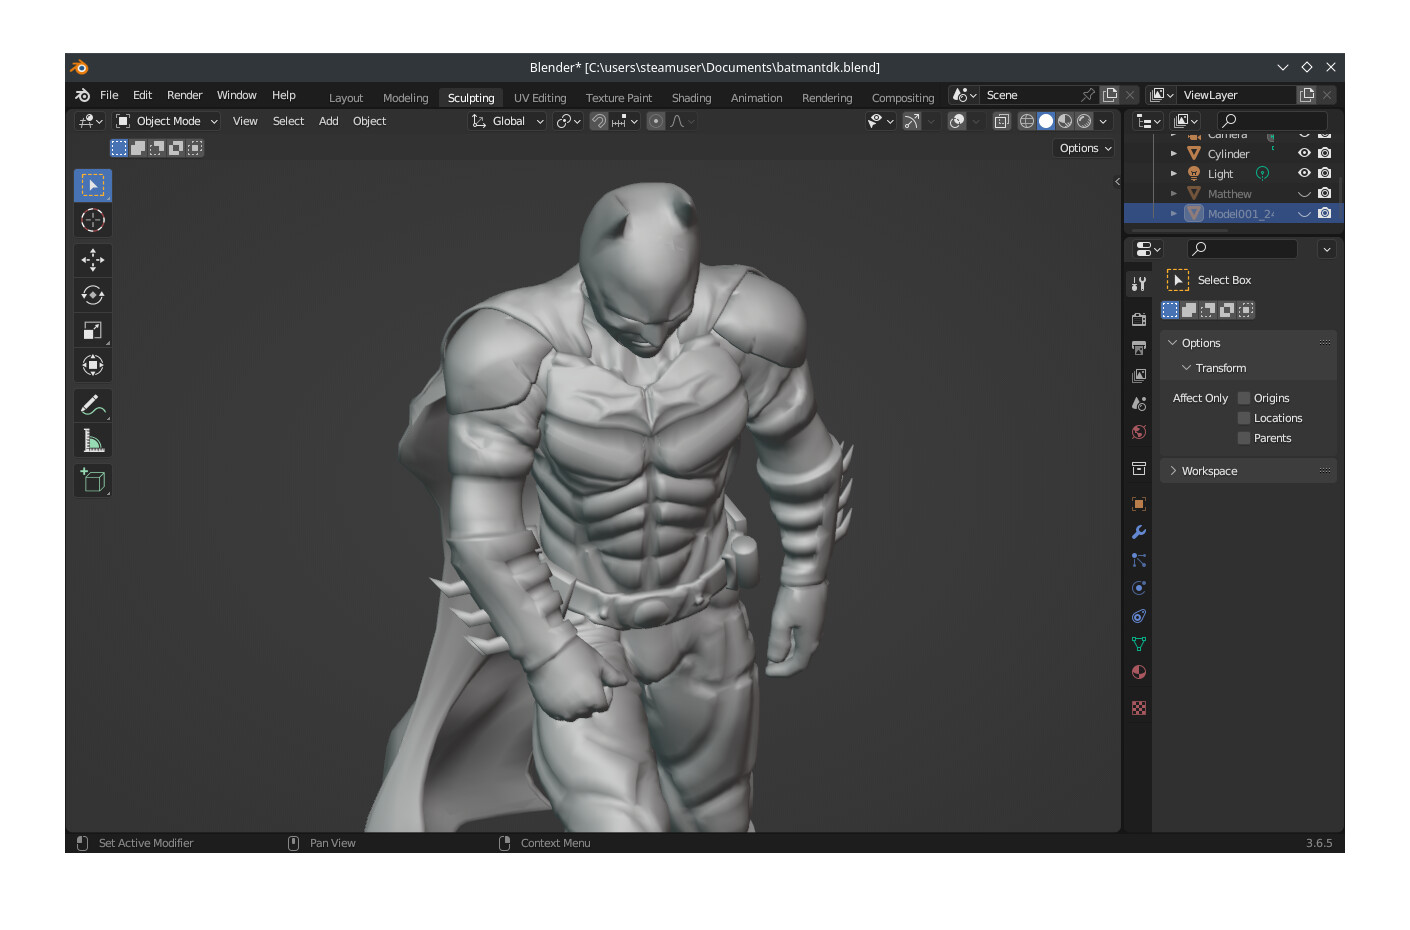Open the Object Constraints properties tab
The width and height of the screenshot is (1410, 930).
1138,616
